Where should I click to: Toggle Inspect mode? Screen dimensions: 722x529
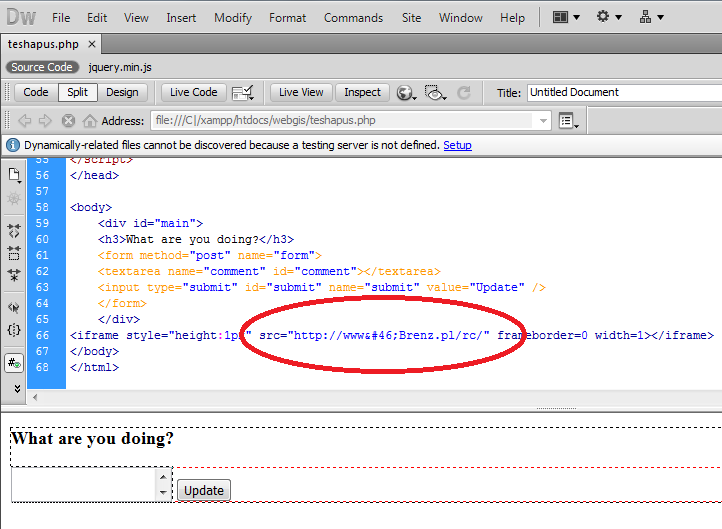click(x=362, y=93)
